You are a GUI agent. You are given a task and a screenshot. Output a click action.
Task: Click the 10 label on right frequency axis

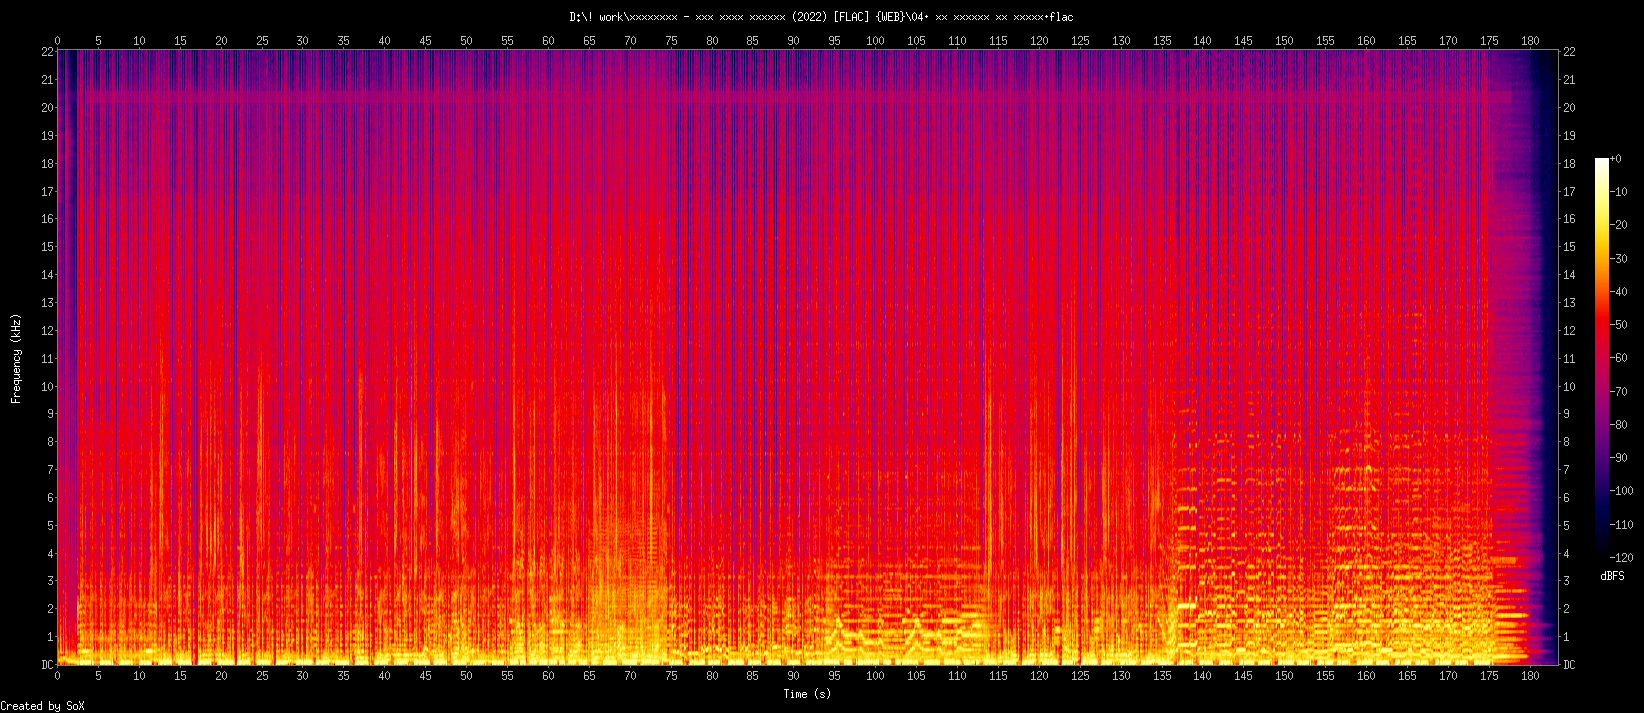tap(1569, 387)
